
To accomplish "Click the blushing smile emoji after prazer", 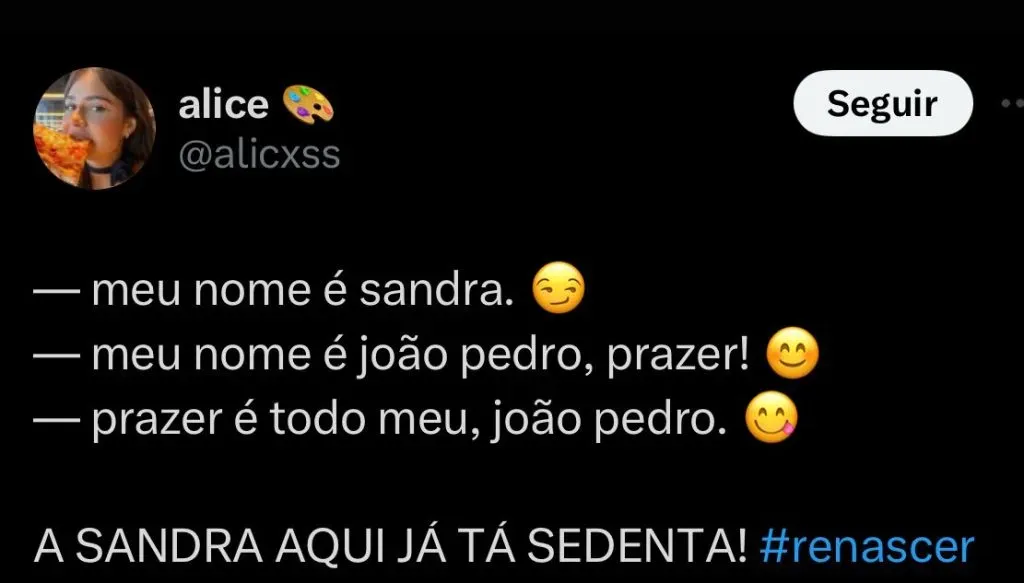I will click(x=792, y=353).
